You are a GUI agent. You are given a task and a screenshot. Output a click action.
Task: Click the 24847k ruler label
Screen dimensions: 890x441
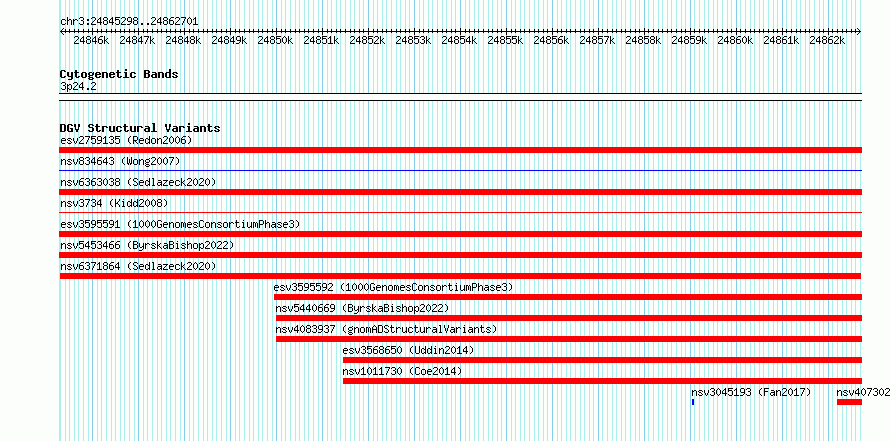tap(137, 40)
